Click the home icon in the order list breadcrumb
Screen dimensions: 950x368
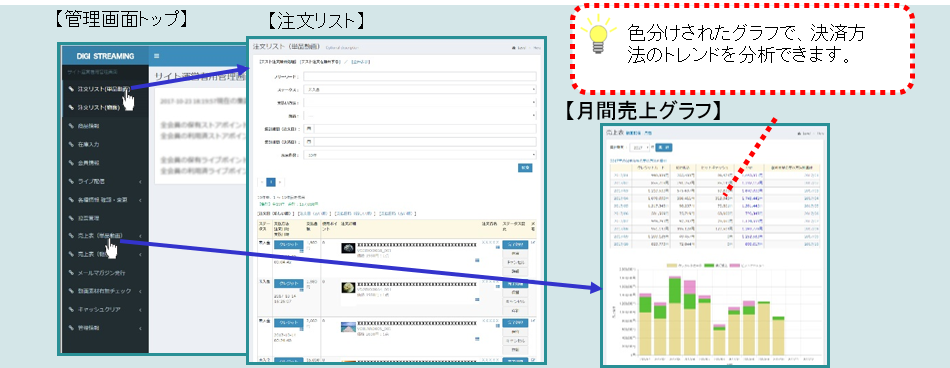[x=514, y=47]
